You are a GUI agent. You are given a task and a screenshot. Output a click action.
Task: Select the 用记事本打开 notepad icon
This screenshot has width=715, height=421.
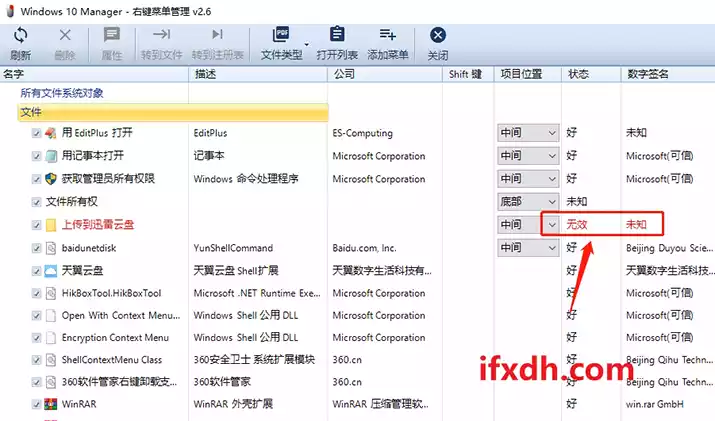pos(51,156)
